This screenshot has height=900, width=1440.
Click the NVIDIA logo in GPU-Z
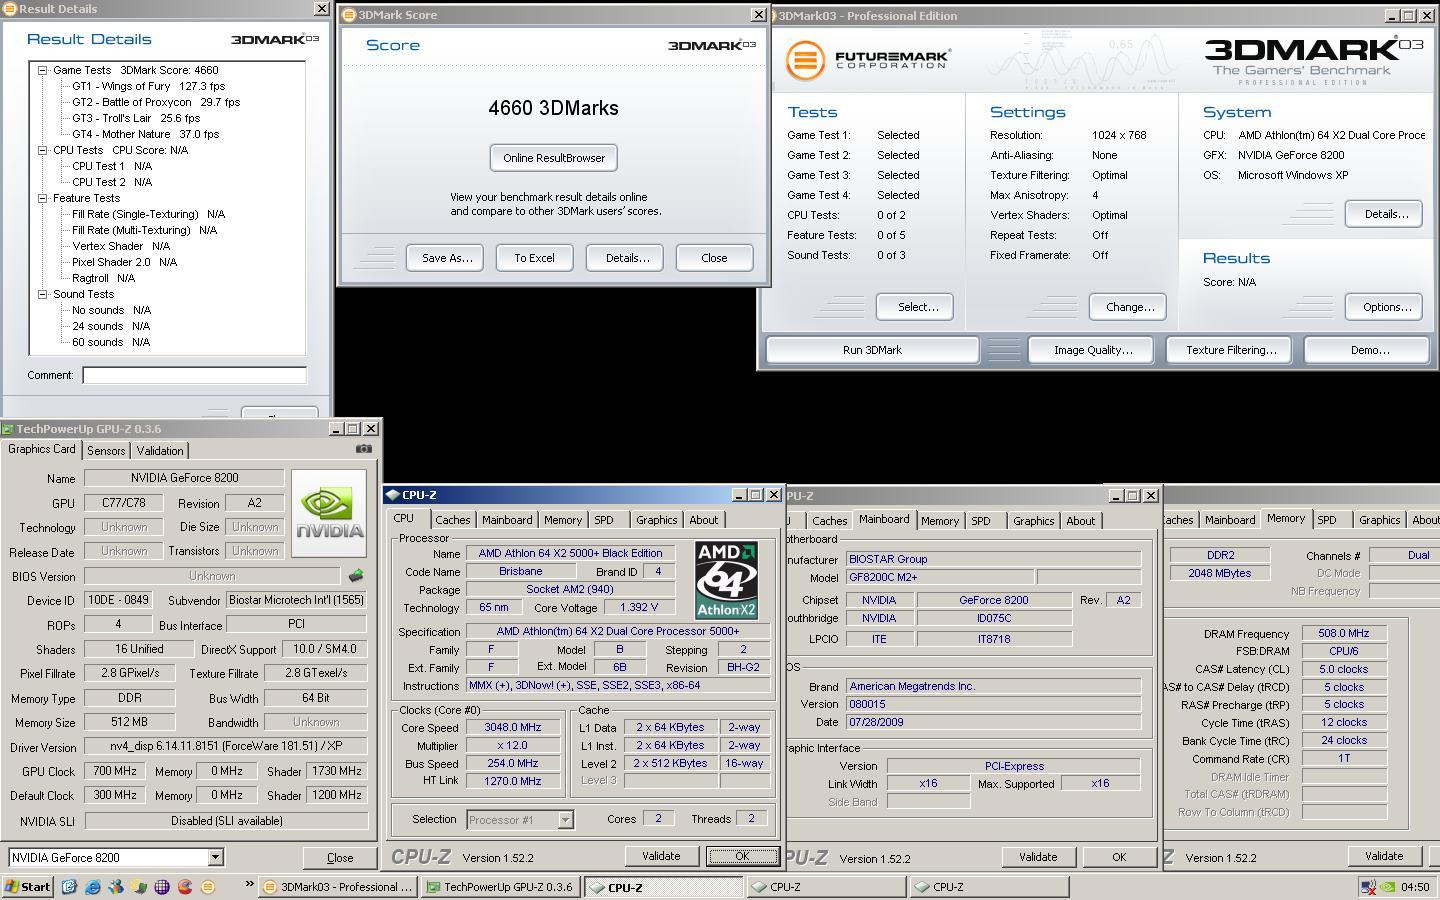pos(329,515)
